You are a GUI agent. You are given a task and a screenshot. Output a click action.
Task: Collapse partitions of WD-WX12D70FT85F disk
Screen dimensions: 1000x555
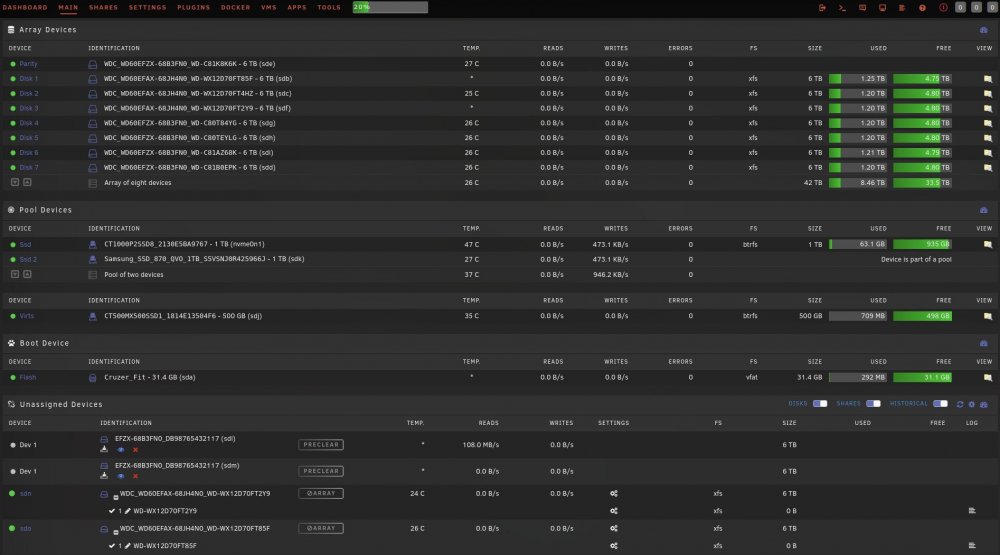pyautogui.click(x=115, y=531)
